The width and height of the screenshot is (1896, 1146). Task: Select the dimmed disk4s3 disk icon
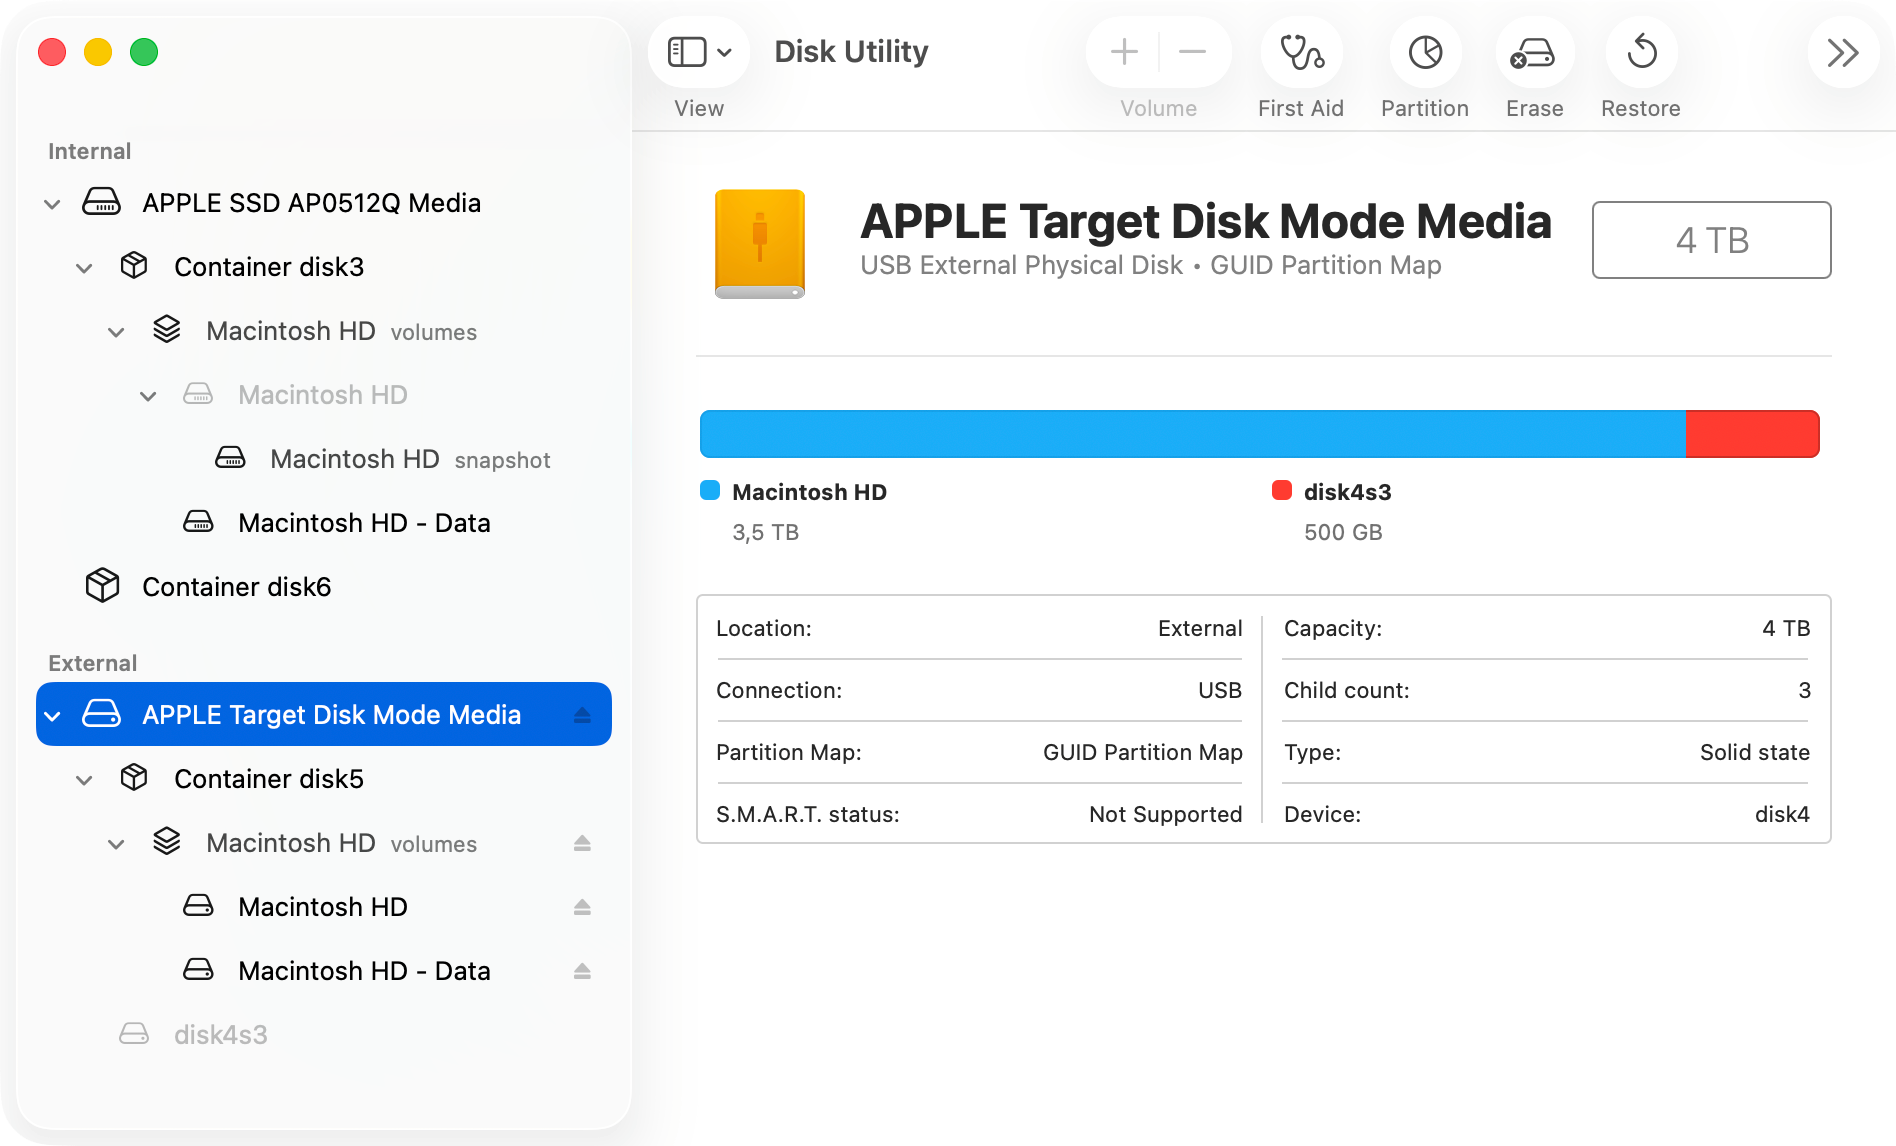[x=134, y=1033]
